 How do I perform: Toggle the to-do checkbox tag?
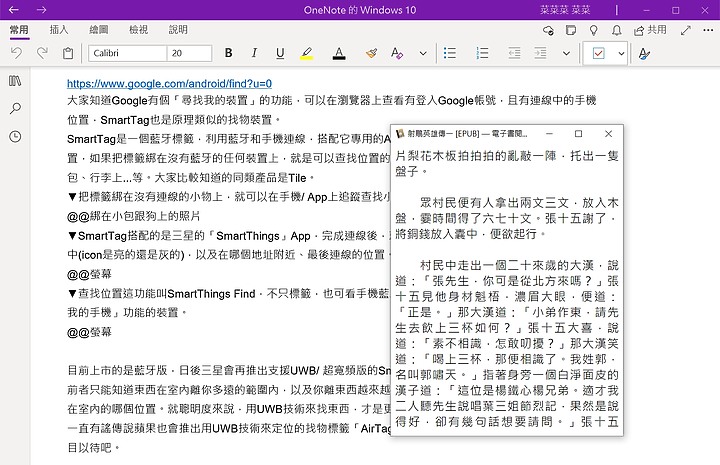click(x=598, y=53)
